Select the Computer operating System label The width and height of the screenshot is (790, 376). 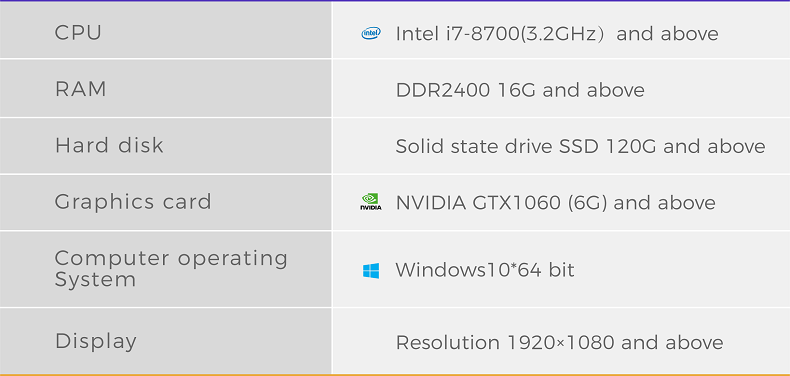[171, 269]
